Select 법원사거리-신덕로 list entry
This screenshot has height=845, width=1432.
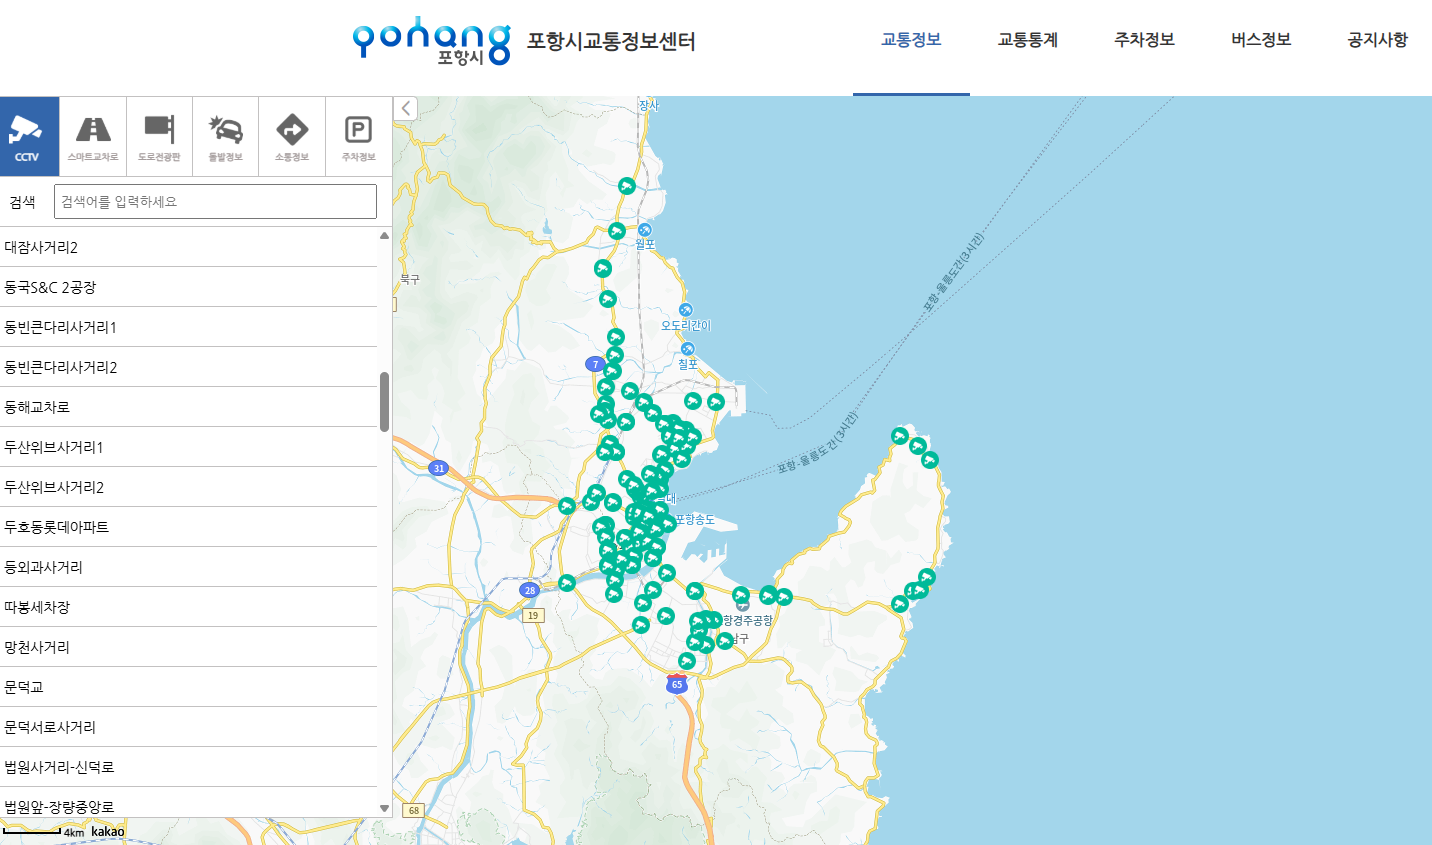(188, 767)
